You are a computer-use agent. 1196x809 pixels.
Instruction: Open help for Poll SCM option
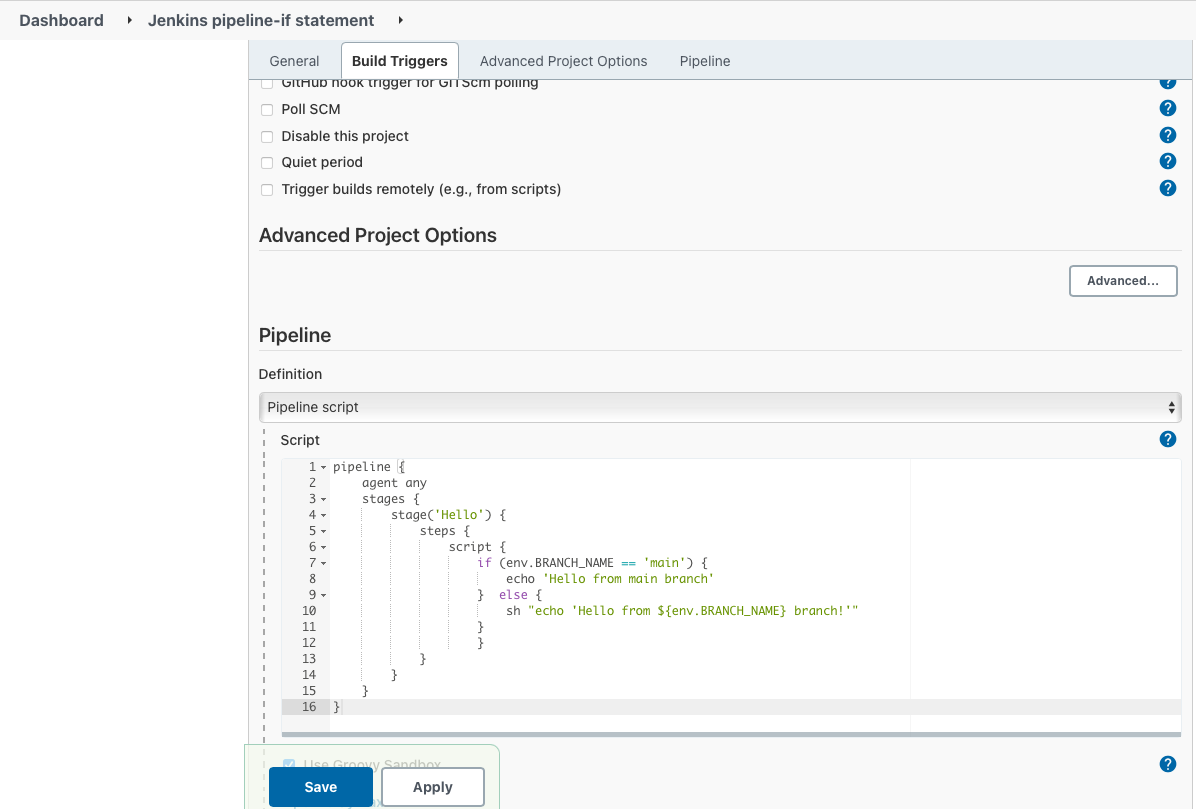point(1167,109)
